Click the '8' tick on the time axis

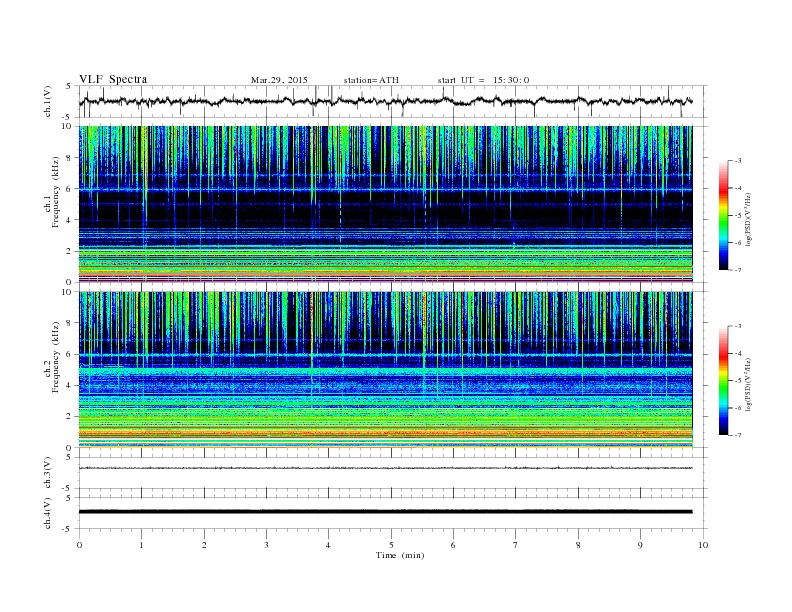point(578,545)
